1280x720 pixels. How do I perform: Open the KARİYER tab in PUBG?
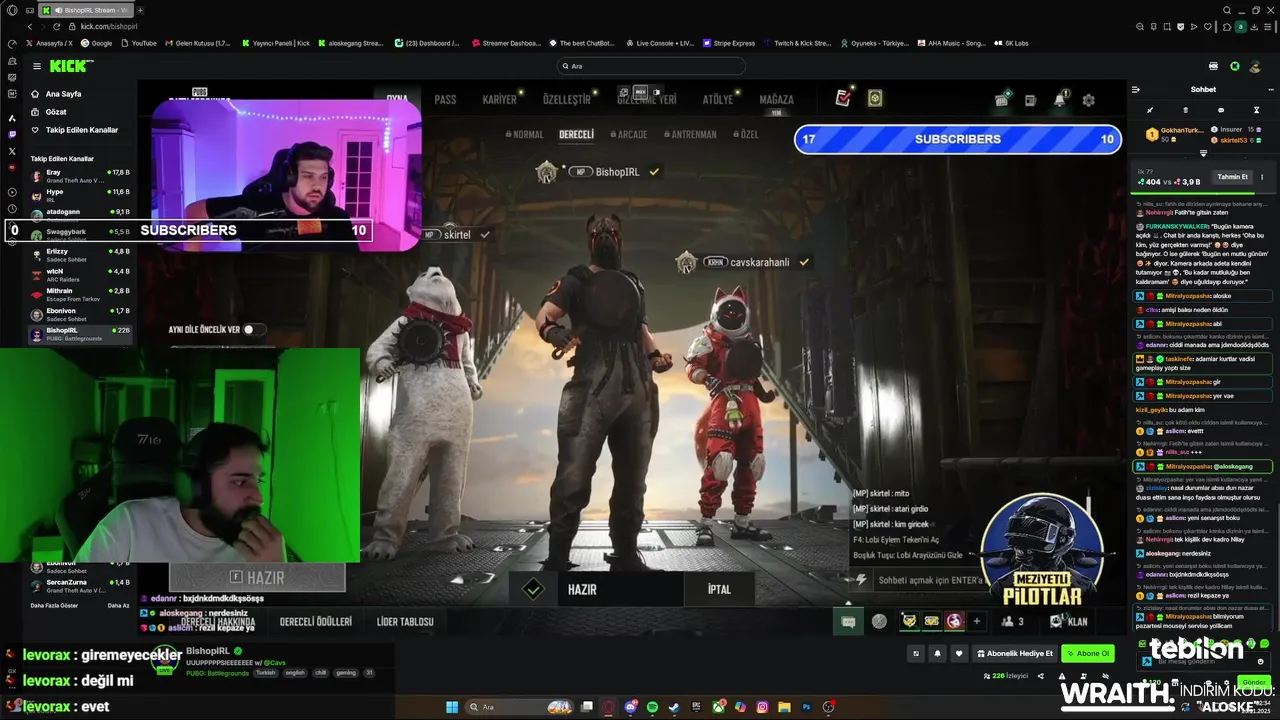pyautogui.click(x=499, y=99)
